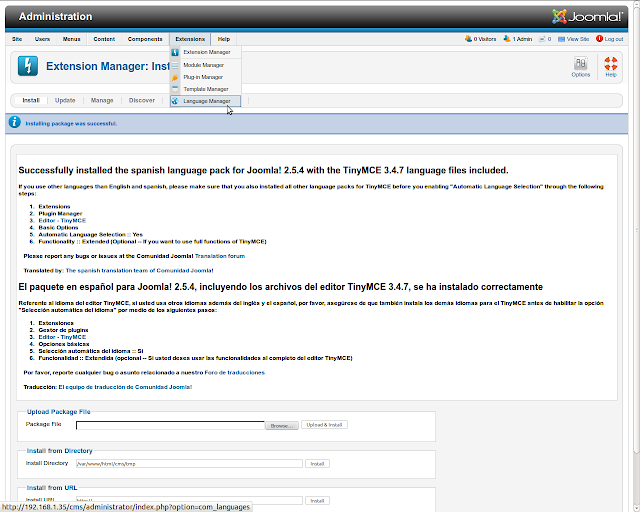Click Install button for Install URL
The height and width of the screenshot is (512, 640).
317,501
